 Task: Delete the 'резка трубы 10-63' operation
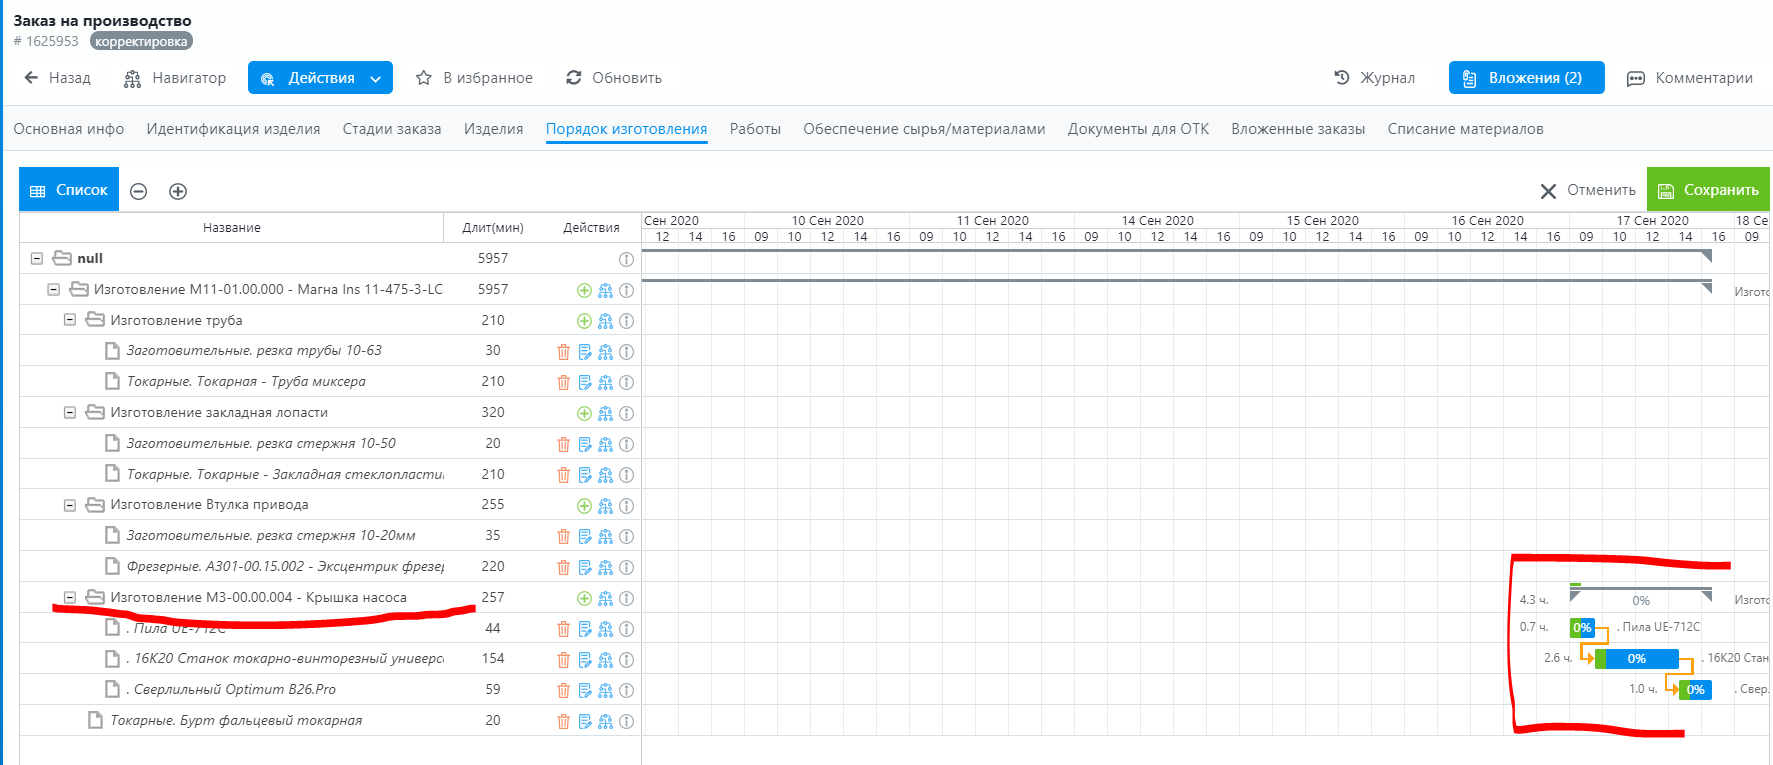[x=563, y=352]
